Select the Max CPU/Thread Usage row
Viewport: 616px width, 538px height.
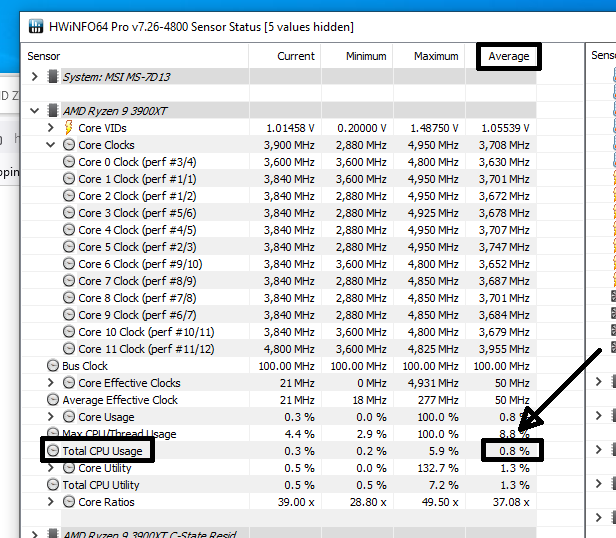click(x=279, y=434)
